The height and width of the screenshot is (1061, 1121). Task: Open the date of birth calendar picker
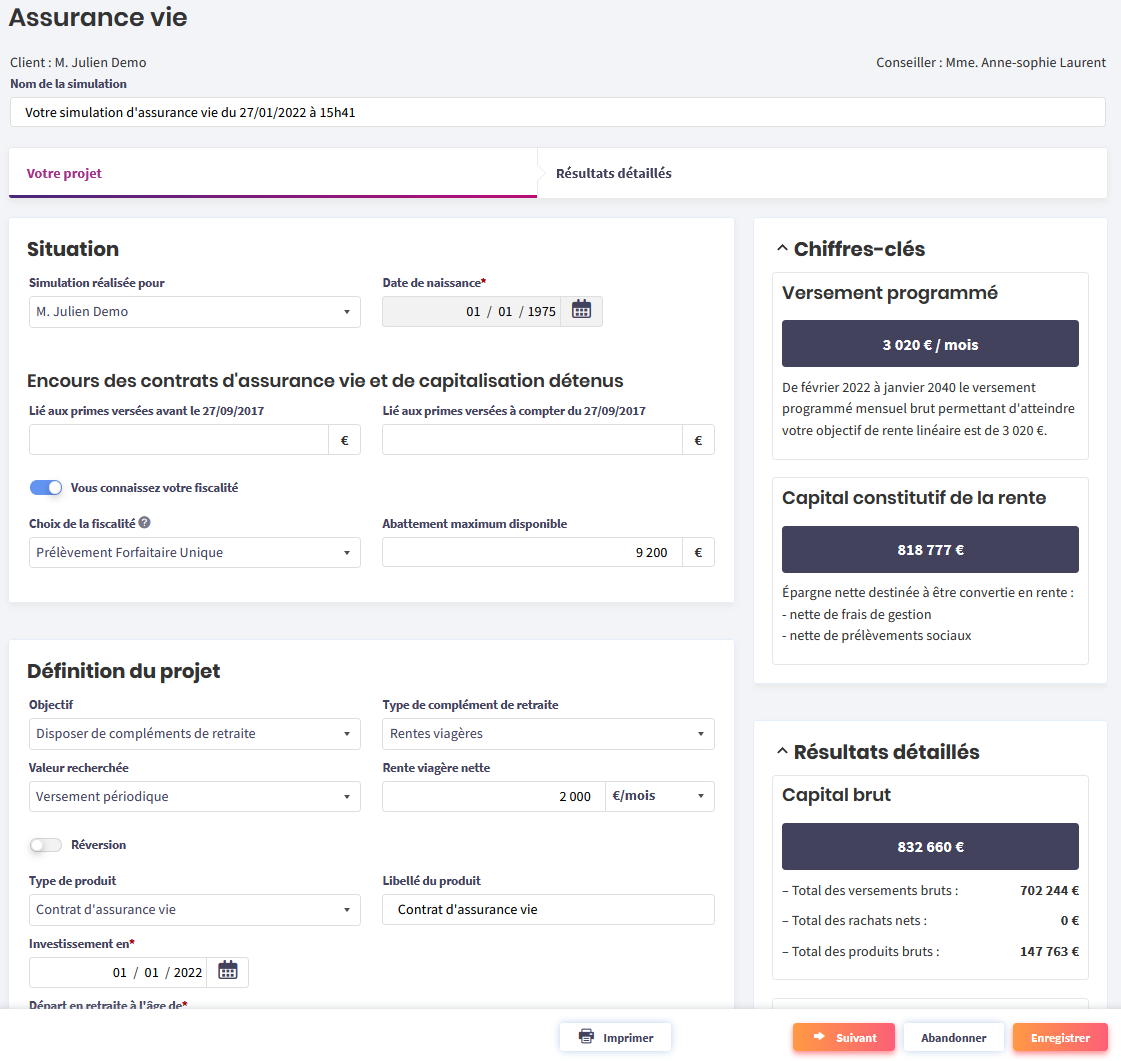[x=581, y=311]
